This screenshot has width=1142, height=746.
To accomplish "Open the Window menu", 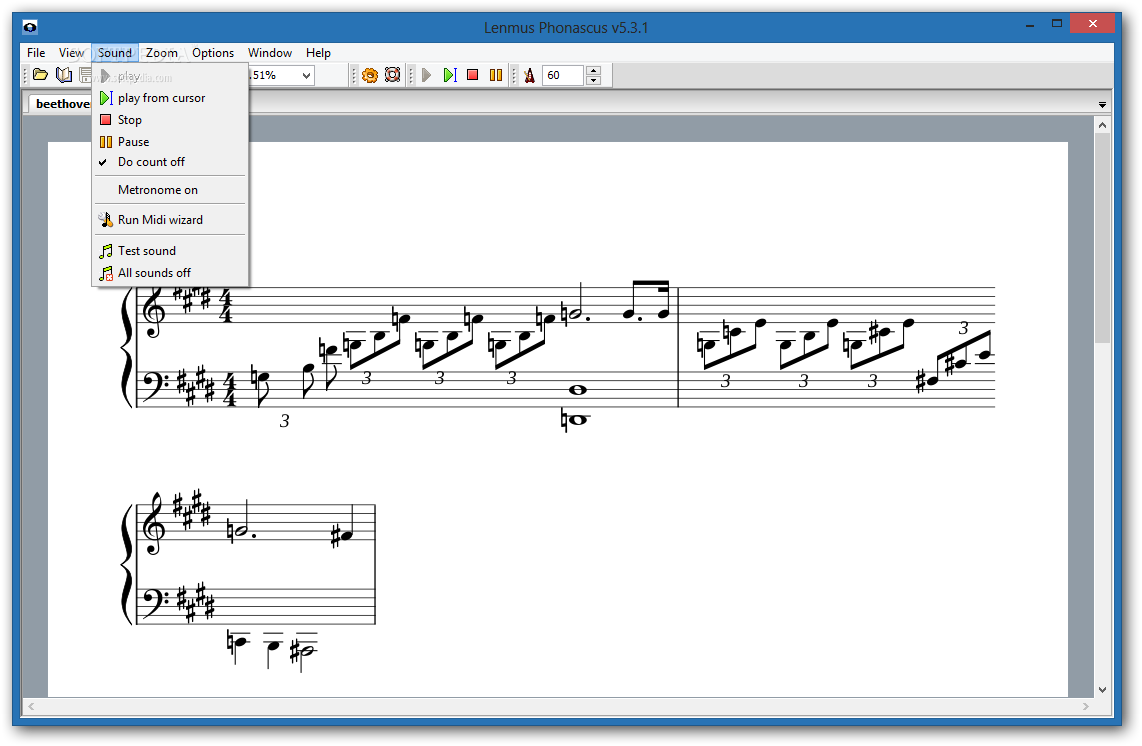I will 269,52.
